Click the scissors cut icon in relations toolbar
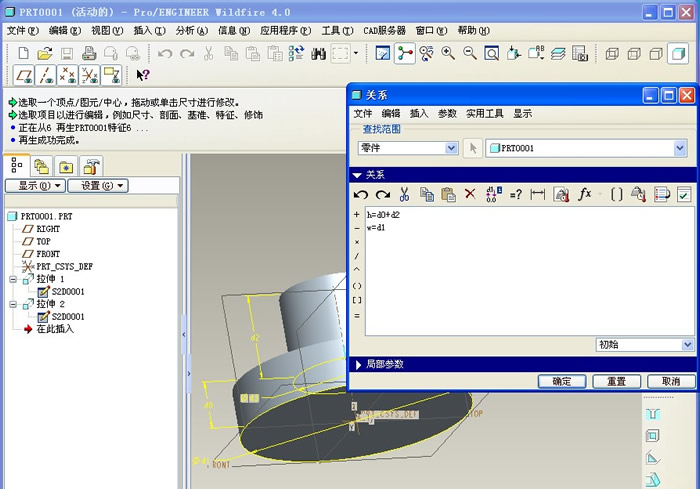This screenshot has width=700, height=489. [404, 194]
